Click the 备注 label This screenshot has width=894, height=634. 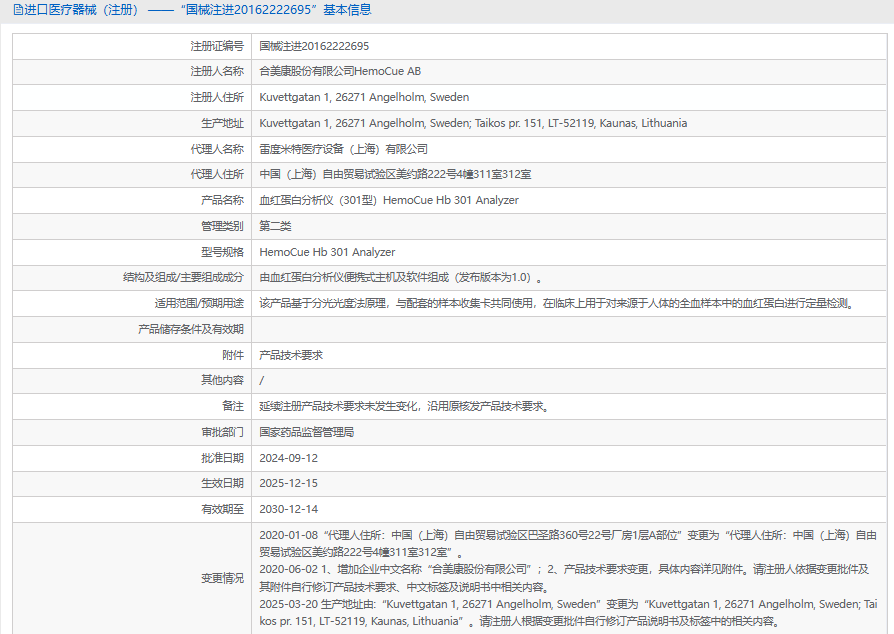click(233, 407)
